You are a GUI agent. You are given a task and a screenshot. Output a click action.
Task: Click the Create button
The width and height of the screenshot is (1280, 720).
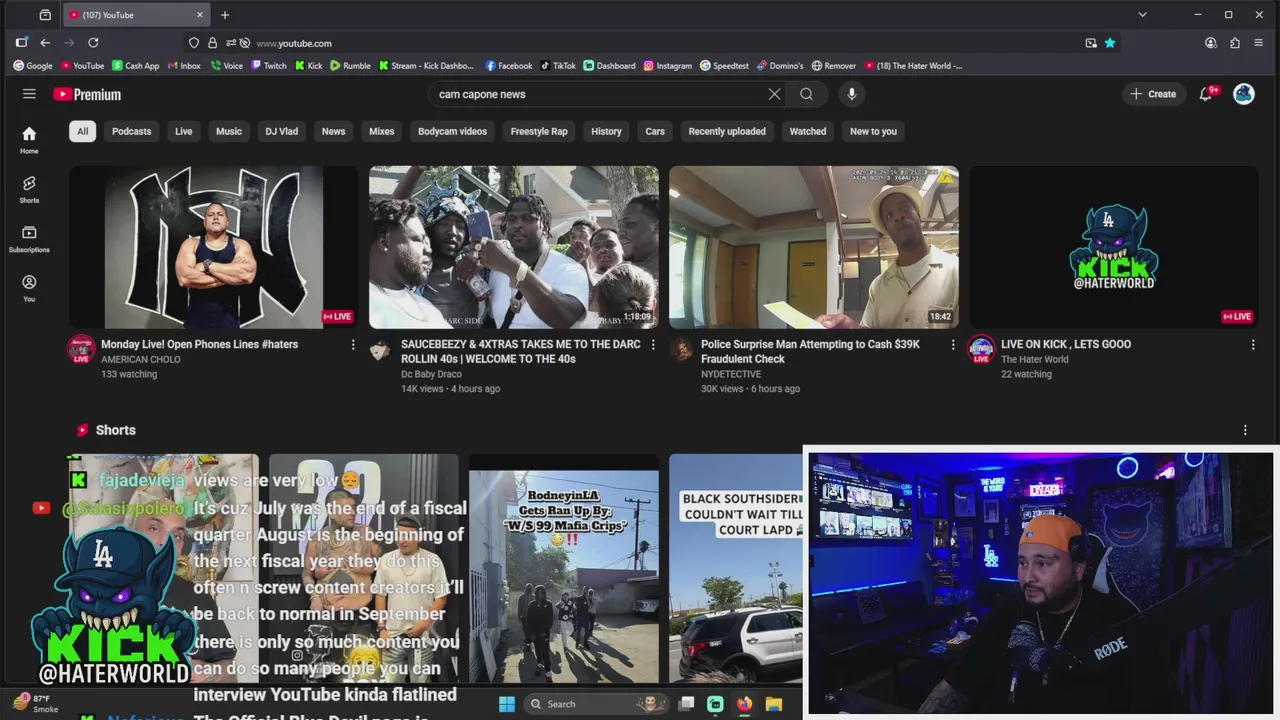(x=1153, y=94)
